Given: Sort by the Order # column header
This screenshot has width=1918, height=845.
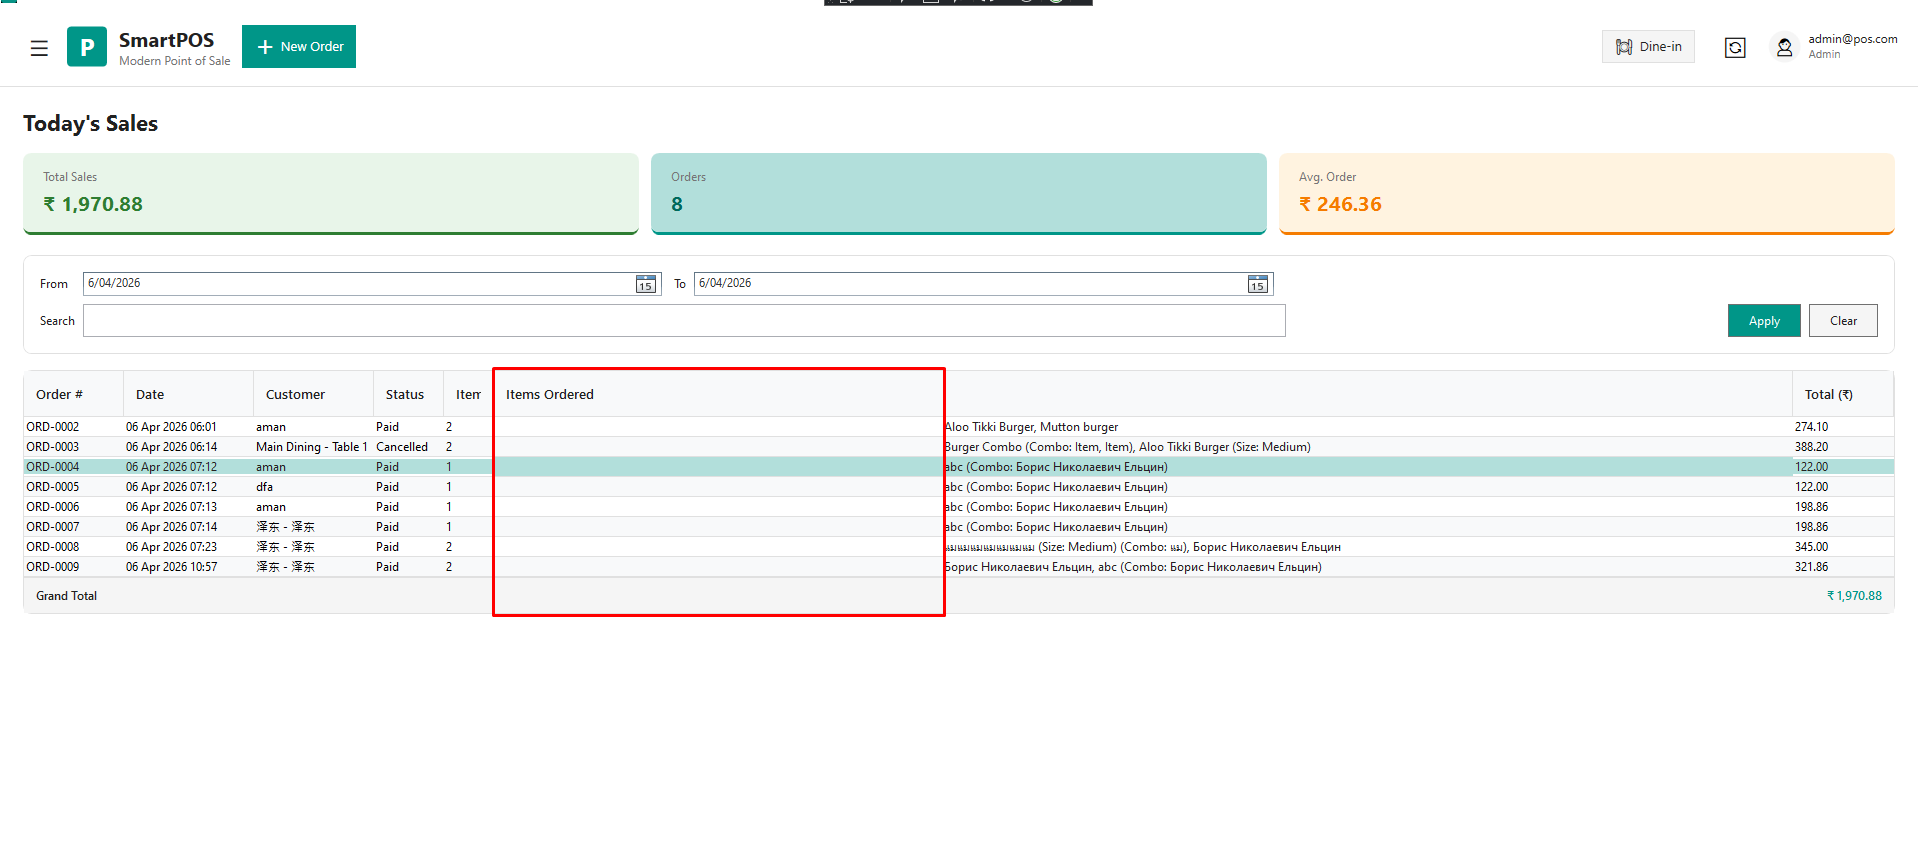Looking at the screenshot, I should (x=60, y=395).
